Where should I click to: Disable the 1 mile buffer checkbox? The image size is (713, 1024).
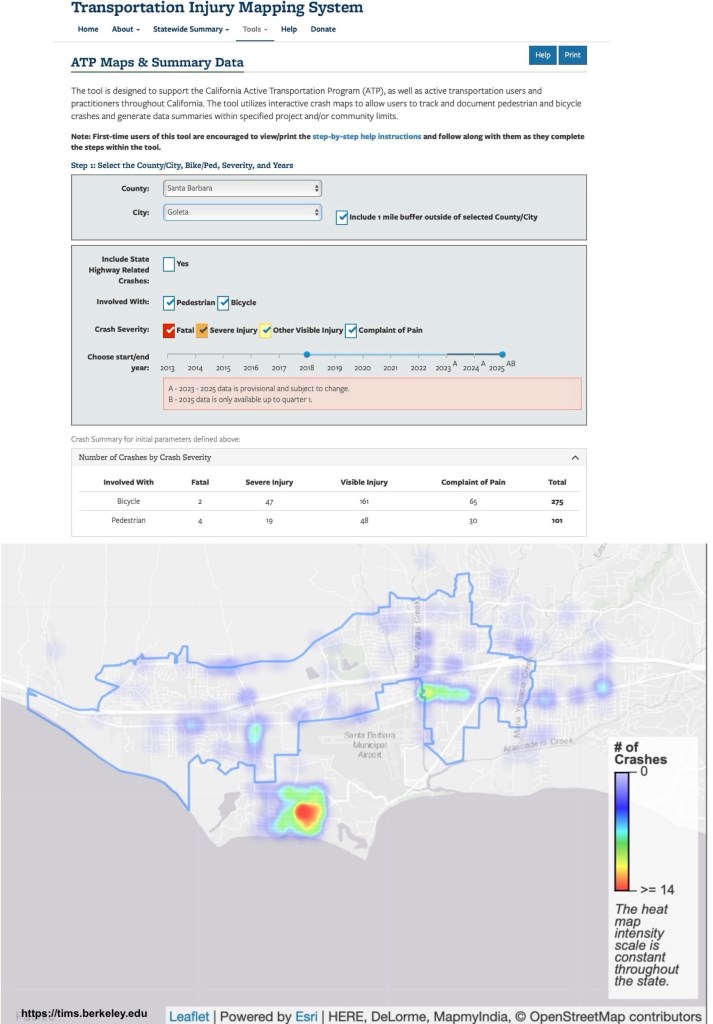[x=342, y=216]
